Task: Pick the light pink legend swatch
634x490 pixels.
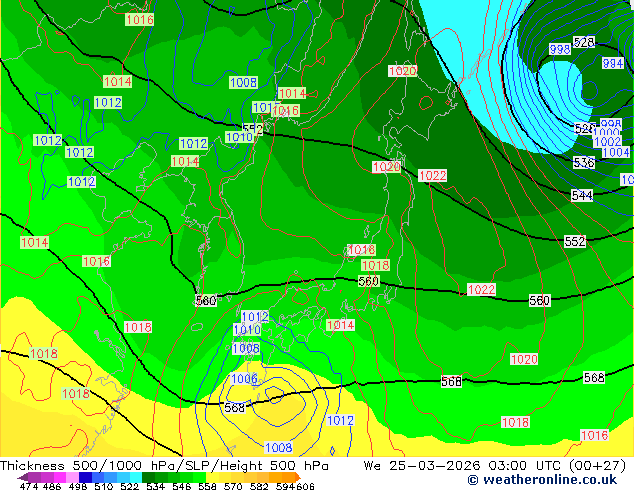Action: click(x=72, y=477)
